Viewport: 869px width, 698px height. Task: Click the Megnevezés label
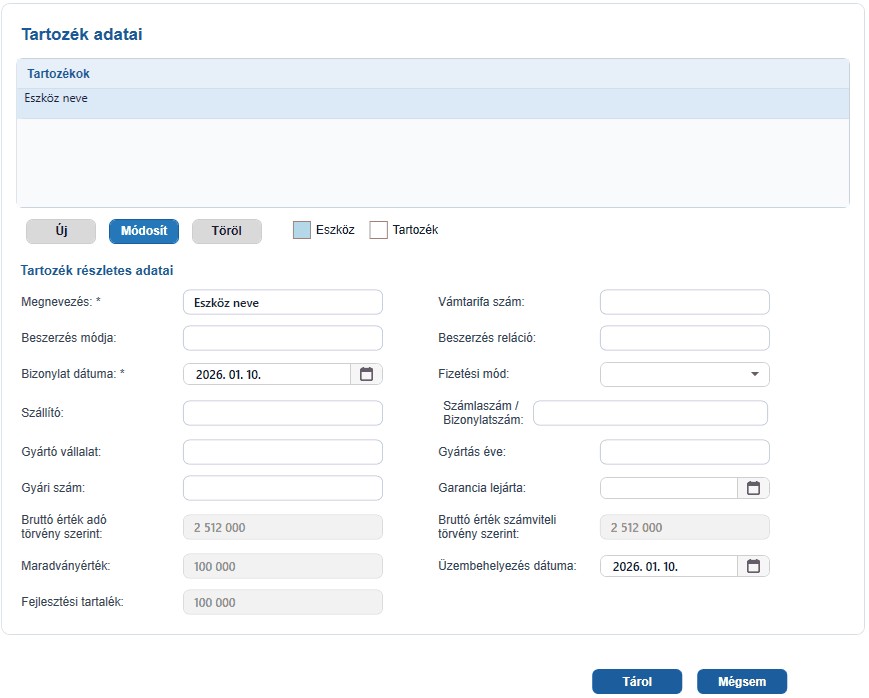click(61, 302)
